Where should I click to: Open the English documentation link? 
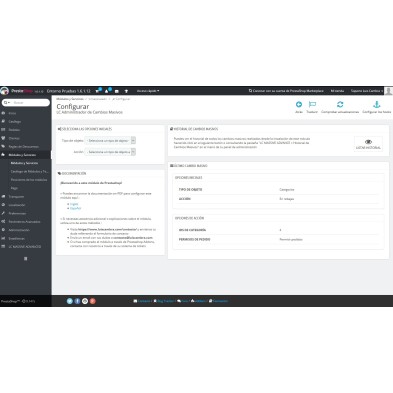pos(74,204)
